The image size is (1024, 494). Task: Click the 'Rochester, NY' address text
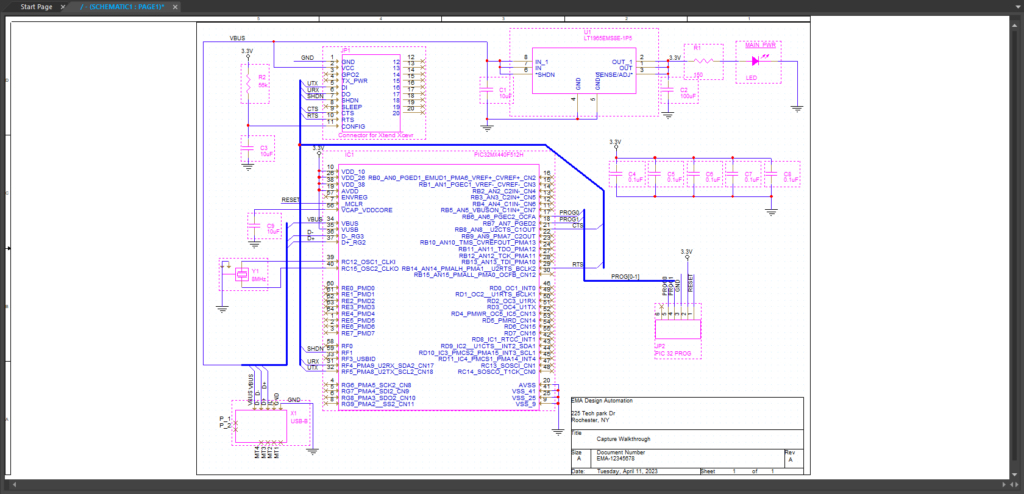(x=590, y=421)
